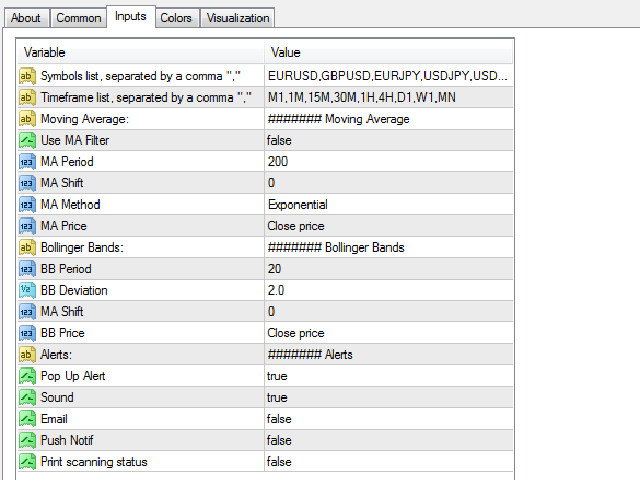Click the bool icon beside Sound

[x=27, y=397]
